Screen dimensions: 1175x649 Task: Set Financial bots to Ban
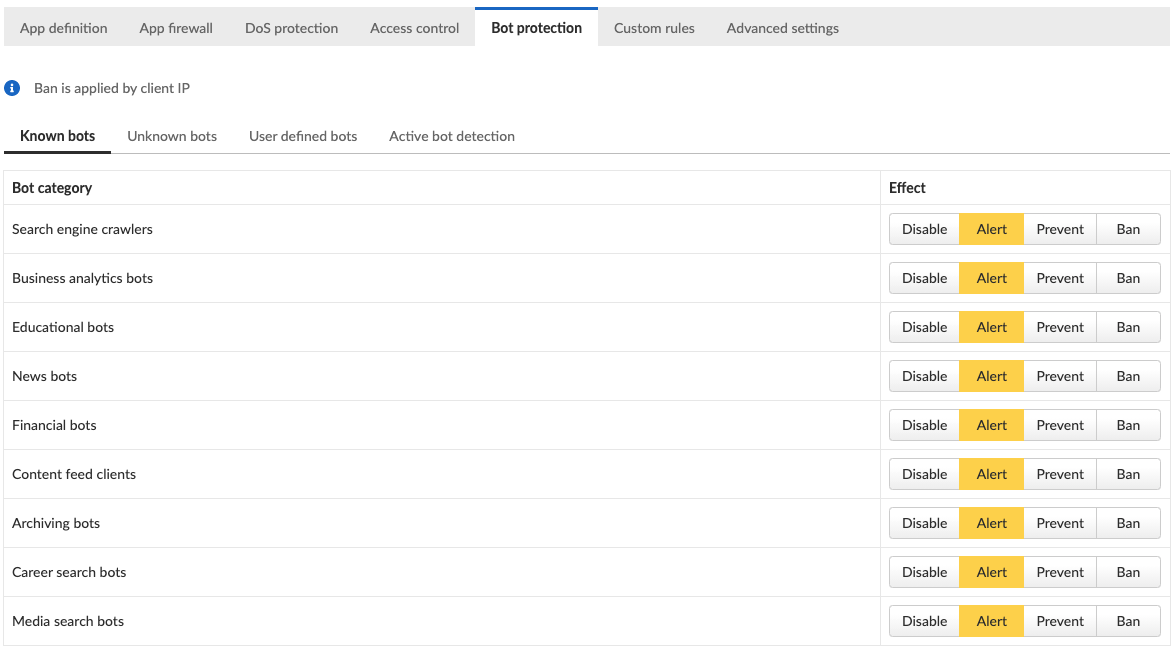1128,426
